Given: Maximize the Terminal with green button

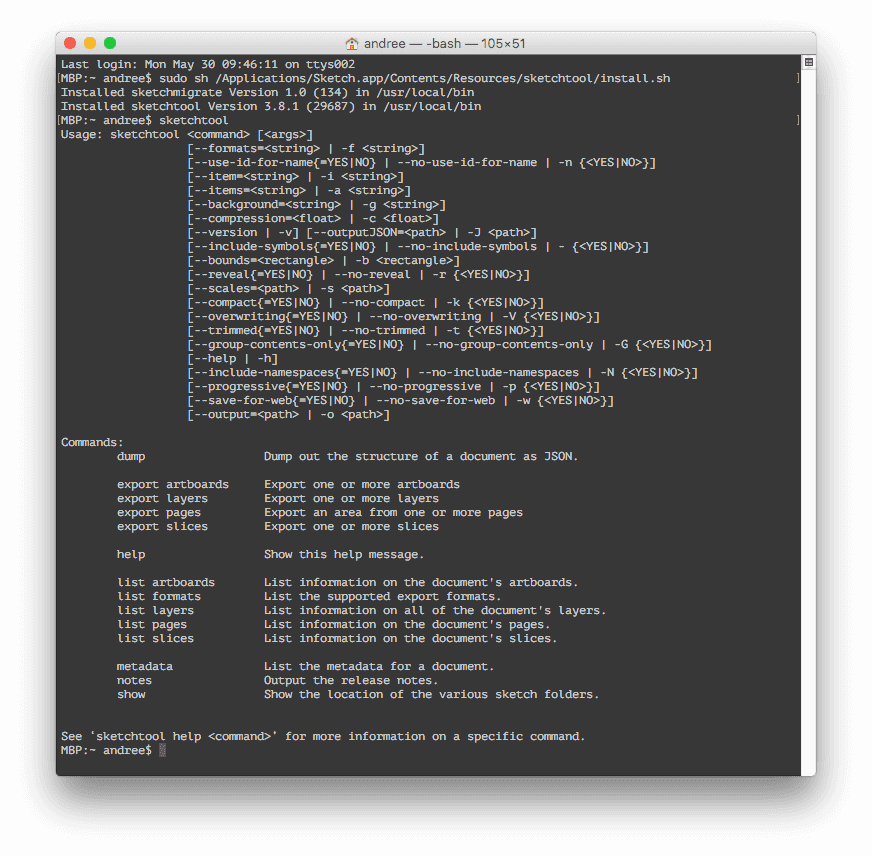Looking at the screenshot, I should tap(110, 43).
